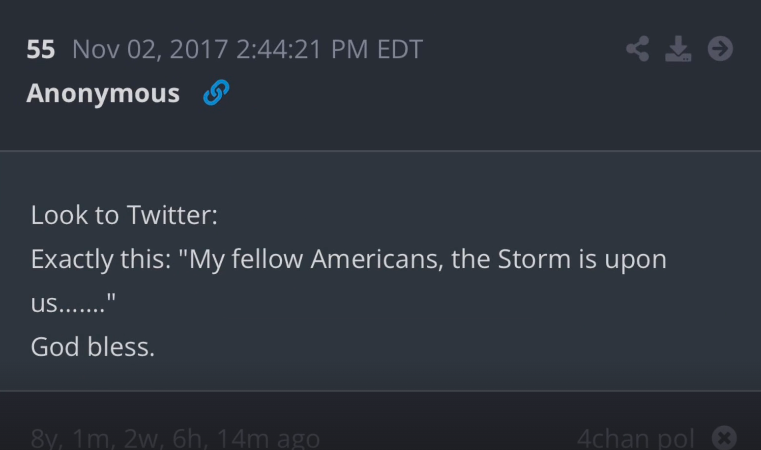Click the "8y, 1m, 2w, 6h, 14m ago" text
Viewport: 761px width, 450px height.
point(175,438)
